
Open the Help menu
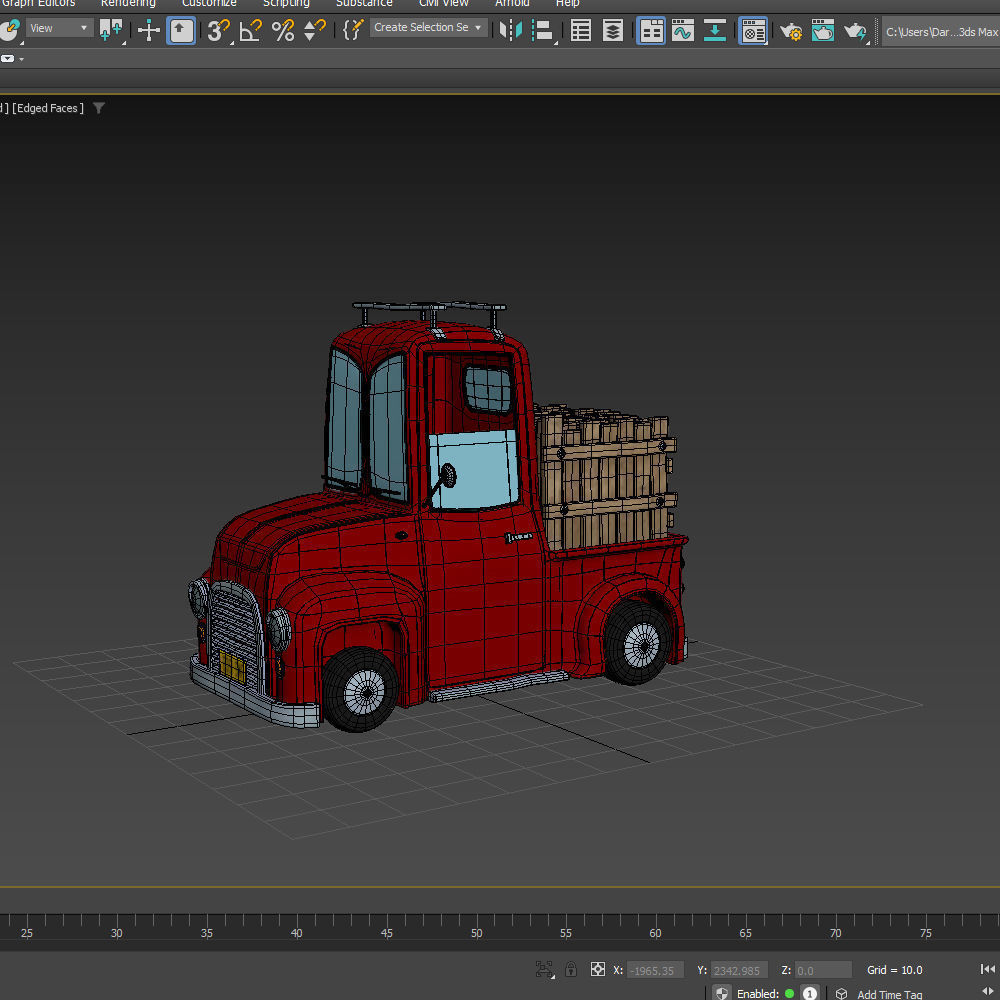click(x=567, y=4)
